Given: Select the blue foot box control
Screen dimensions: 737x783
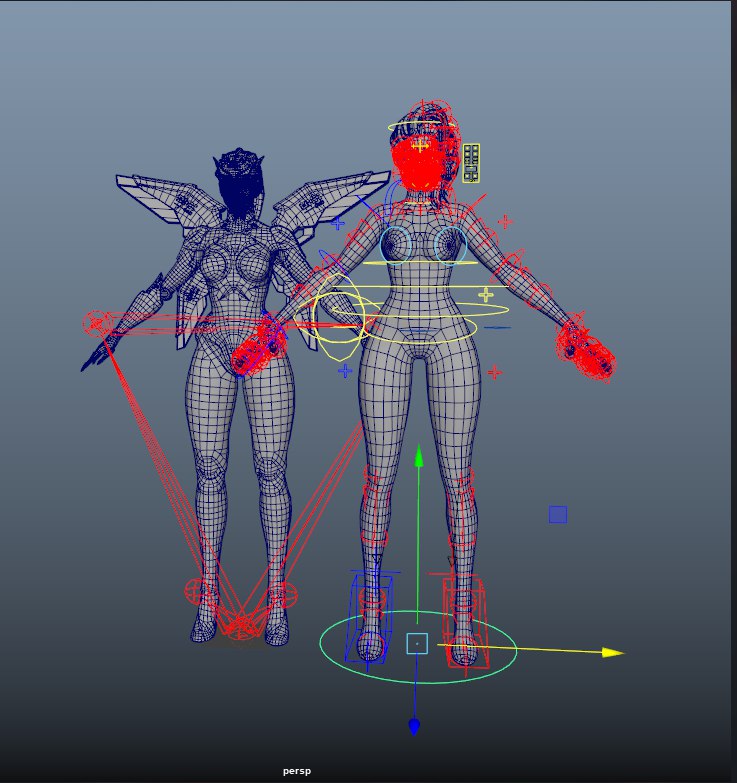Looking at the screenshot, I should [x=370, y=619].
